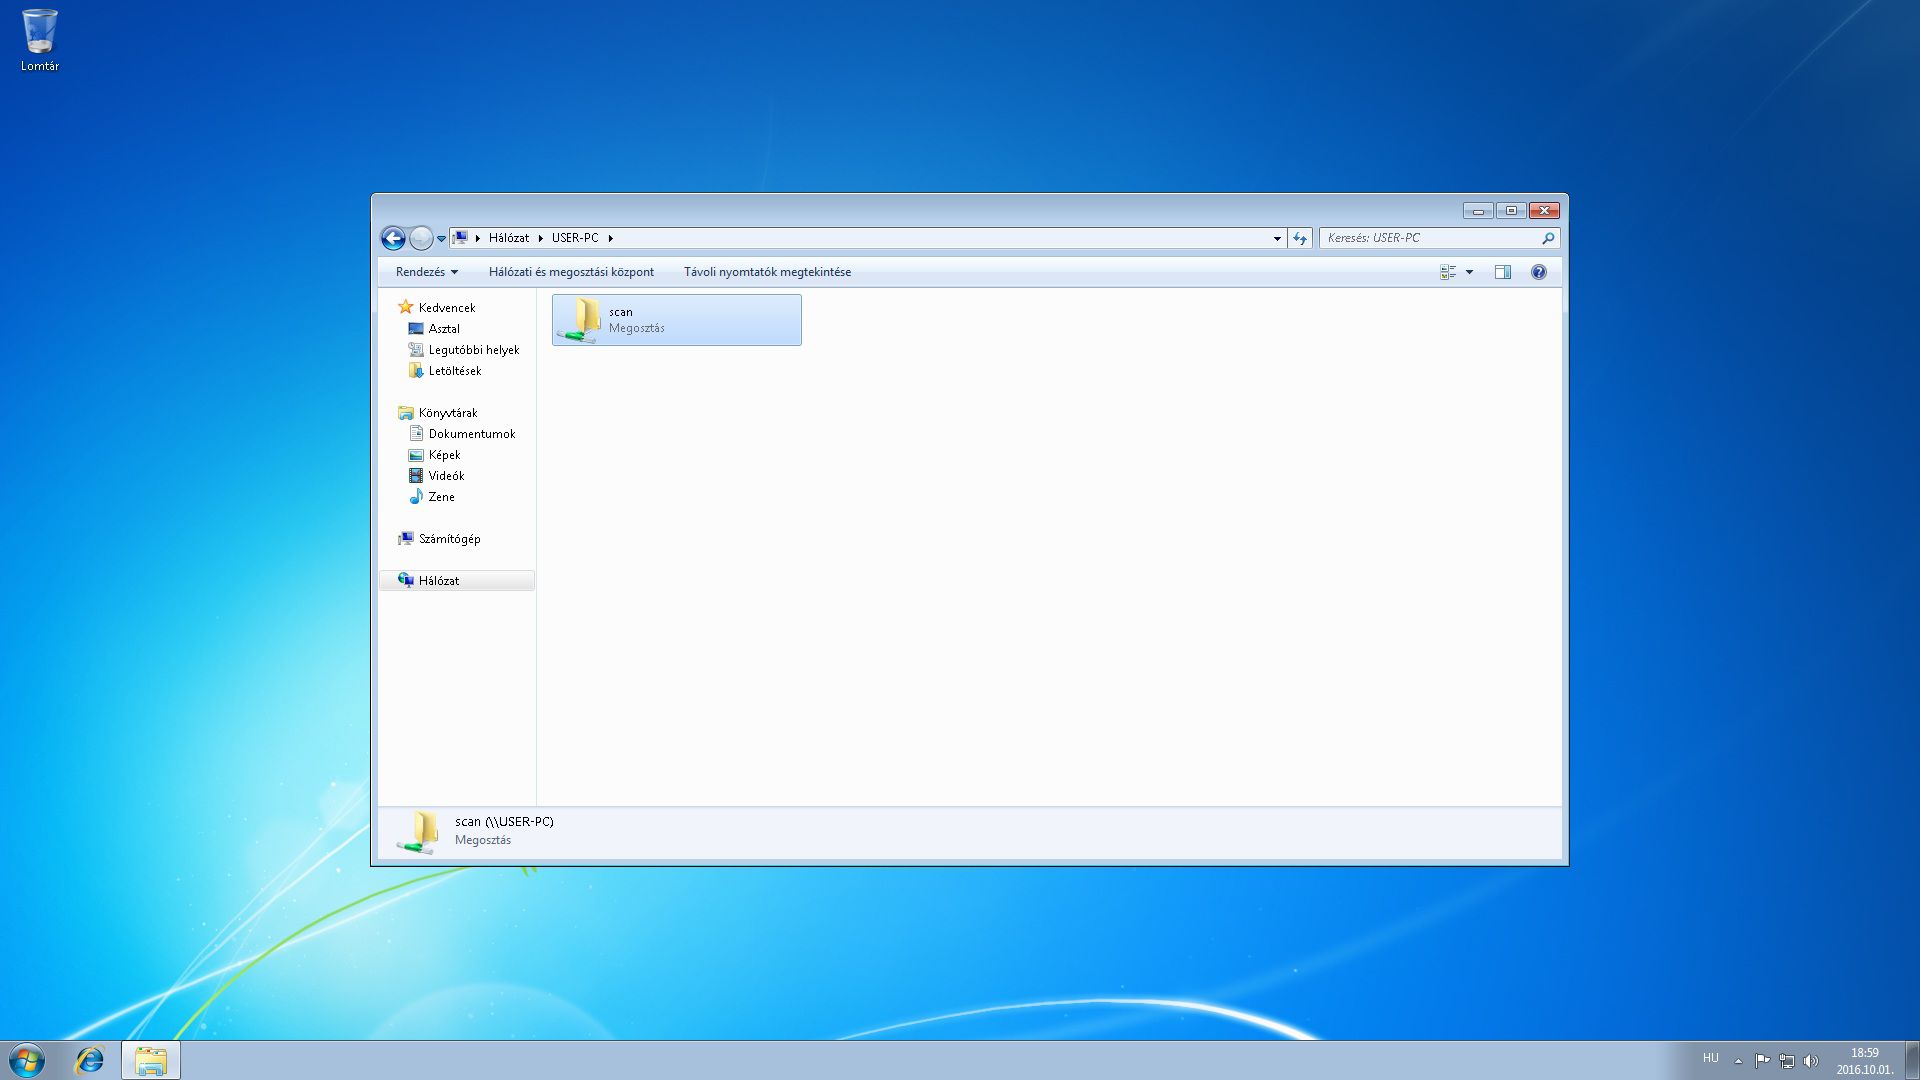This screenshot has height=1080, width=1920.
Task: Select USER-PC in the address breadcrumb
Action: click(x=575, y=238)
